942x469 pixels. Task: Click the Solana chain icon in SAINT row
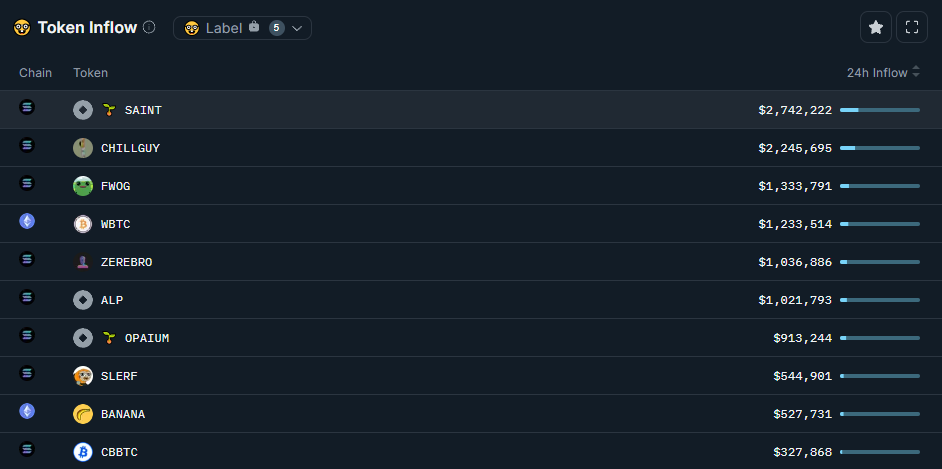click(27, 107)
